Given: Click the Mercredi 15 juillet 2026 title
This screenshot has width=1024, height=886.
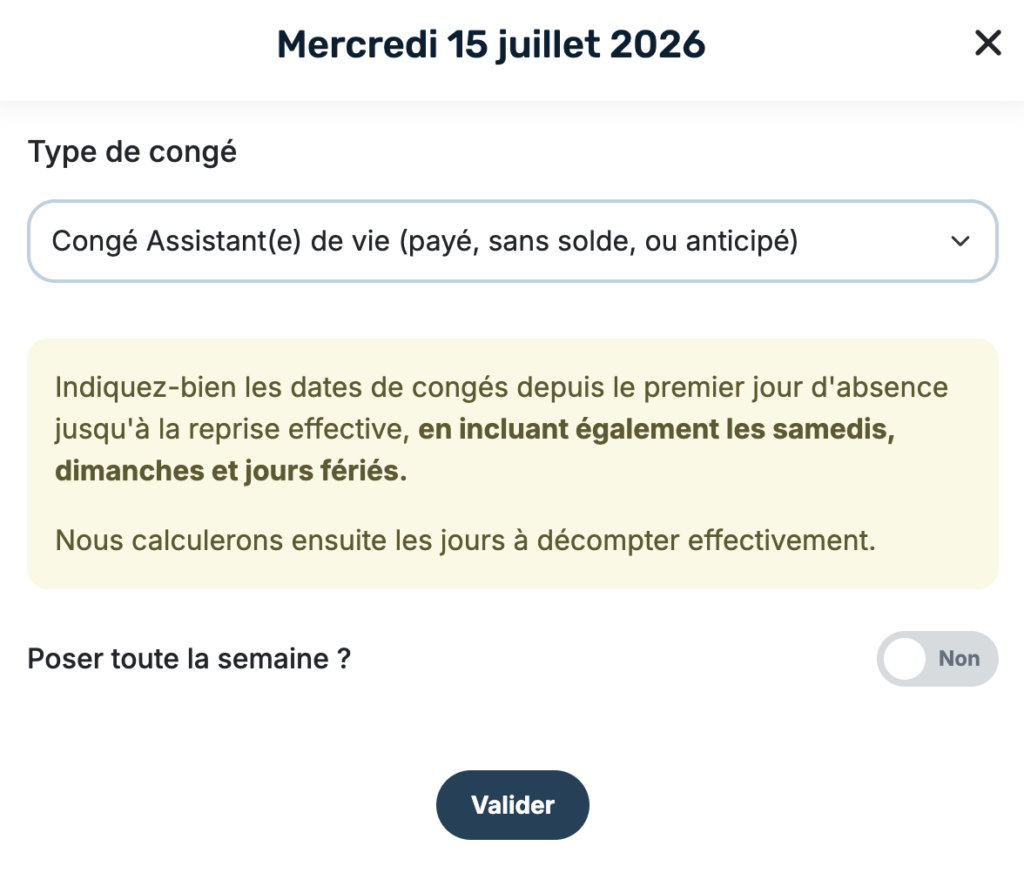Looking at the screenshot, I should (491, 44).
